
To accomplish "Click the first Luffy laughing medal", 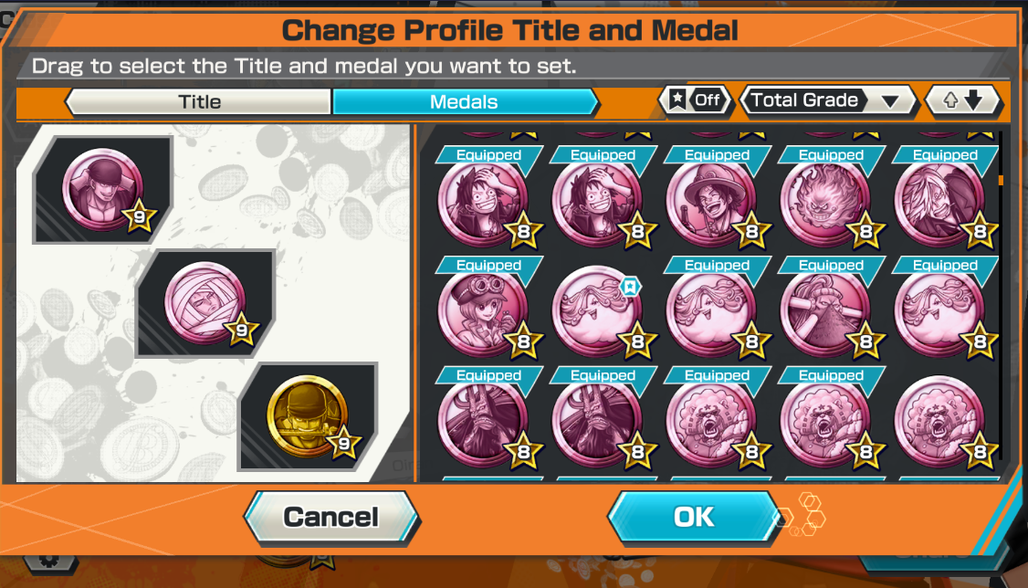I will [x=484, y=202].
